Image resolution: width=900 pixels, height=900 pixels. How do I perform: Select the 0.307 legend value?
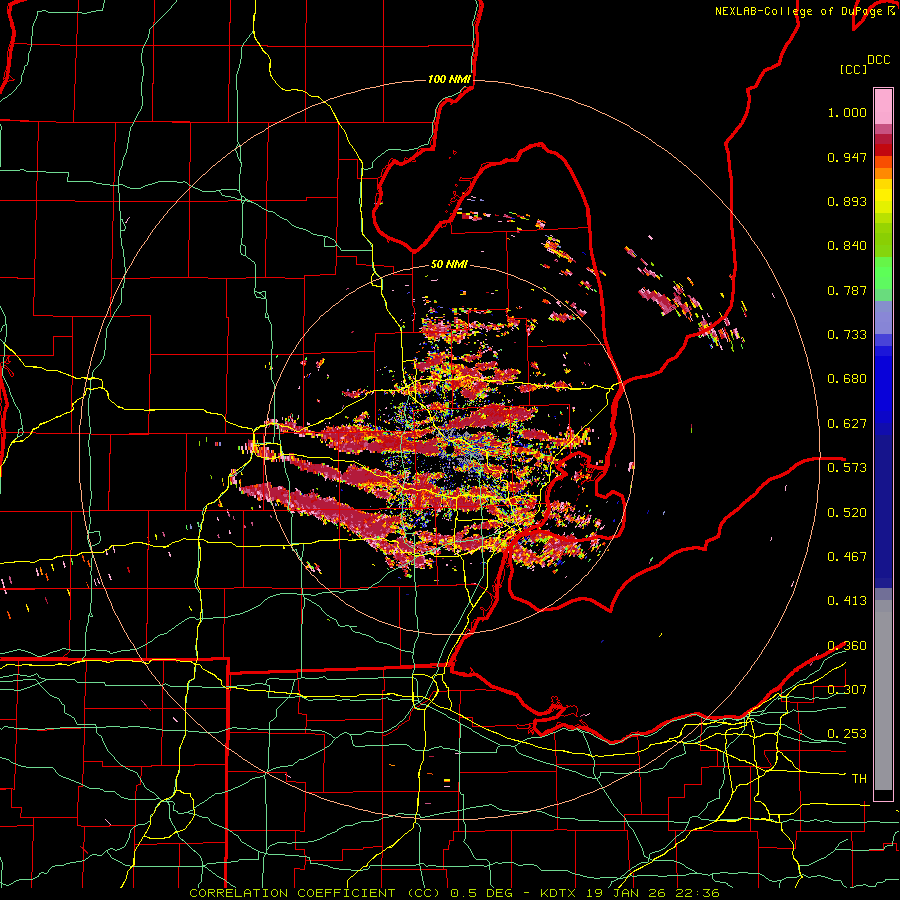pyautogui.click(x=847, y=690)
